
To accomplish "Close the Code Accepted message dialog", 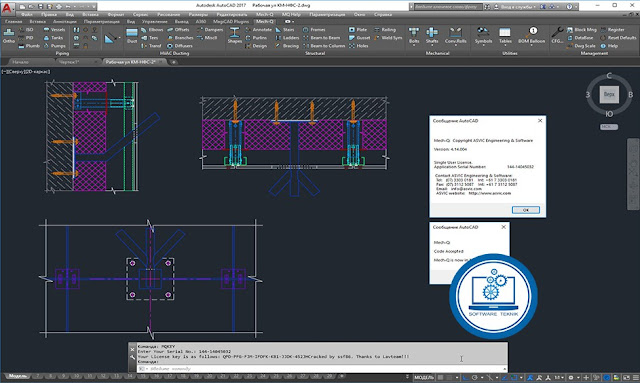I will 503,227.
